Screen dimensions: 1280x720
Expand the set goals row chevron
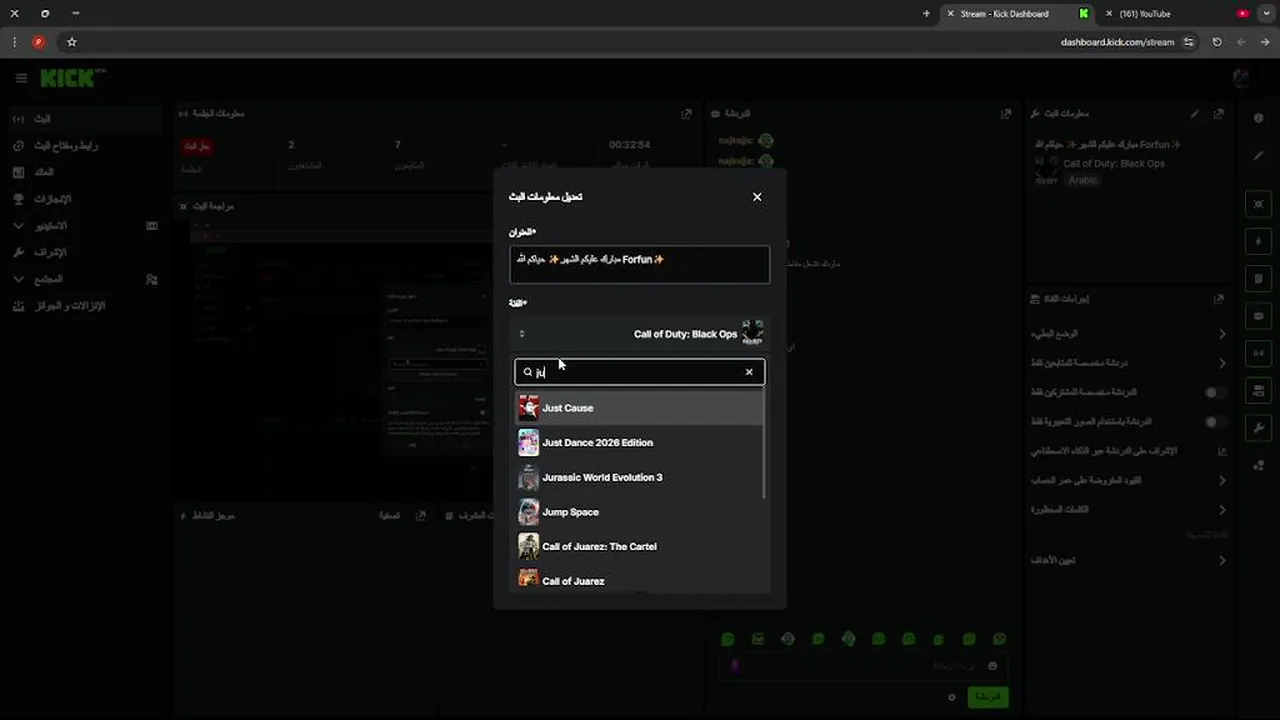pos(1222,561)
